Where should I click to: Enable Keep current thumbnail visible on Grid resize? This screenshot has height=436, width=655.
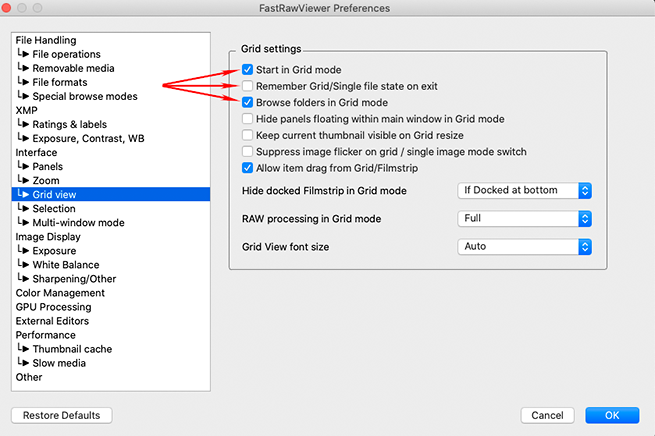[x=248, y=135]
